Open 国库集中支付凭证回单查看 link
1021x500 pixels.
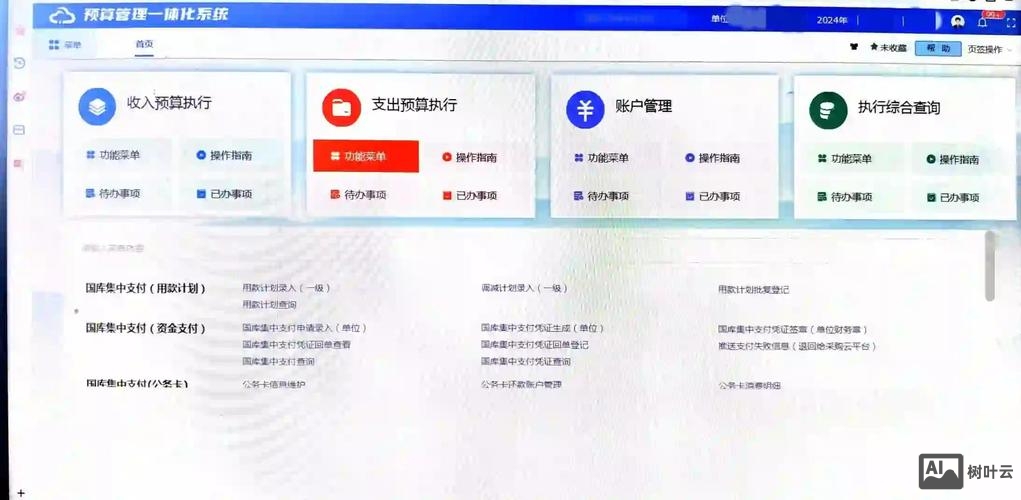tap(296, 344)
